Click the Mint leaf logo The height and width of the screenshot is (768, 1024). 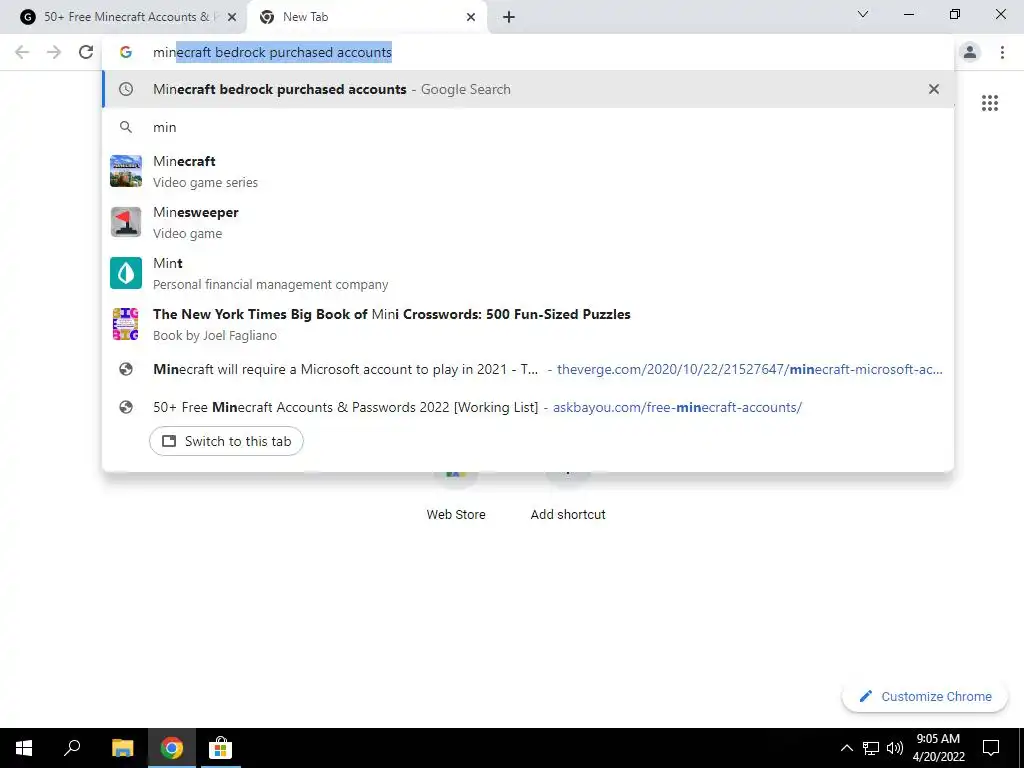point(126,273)
